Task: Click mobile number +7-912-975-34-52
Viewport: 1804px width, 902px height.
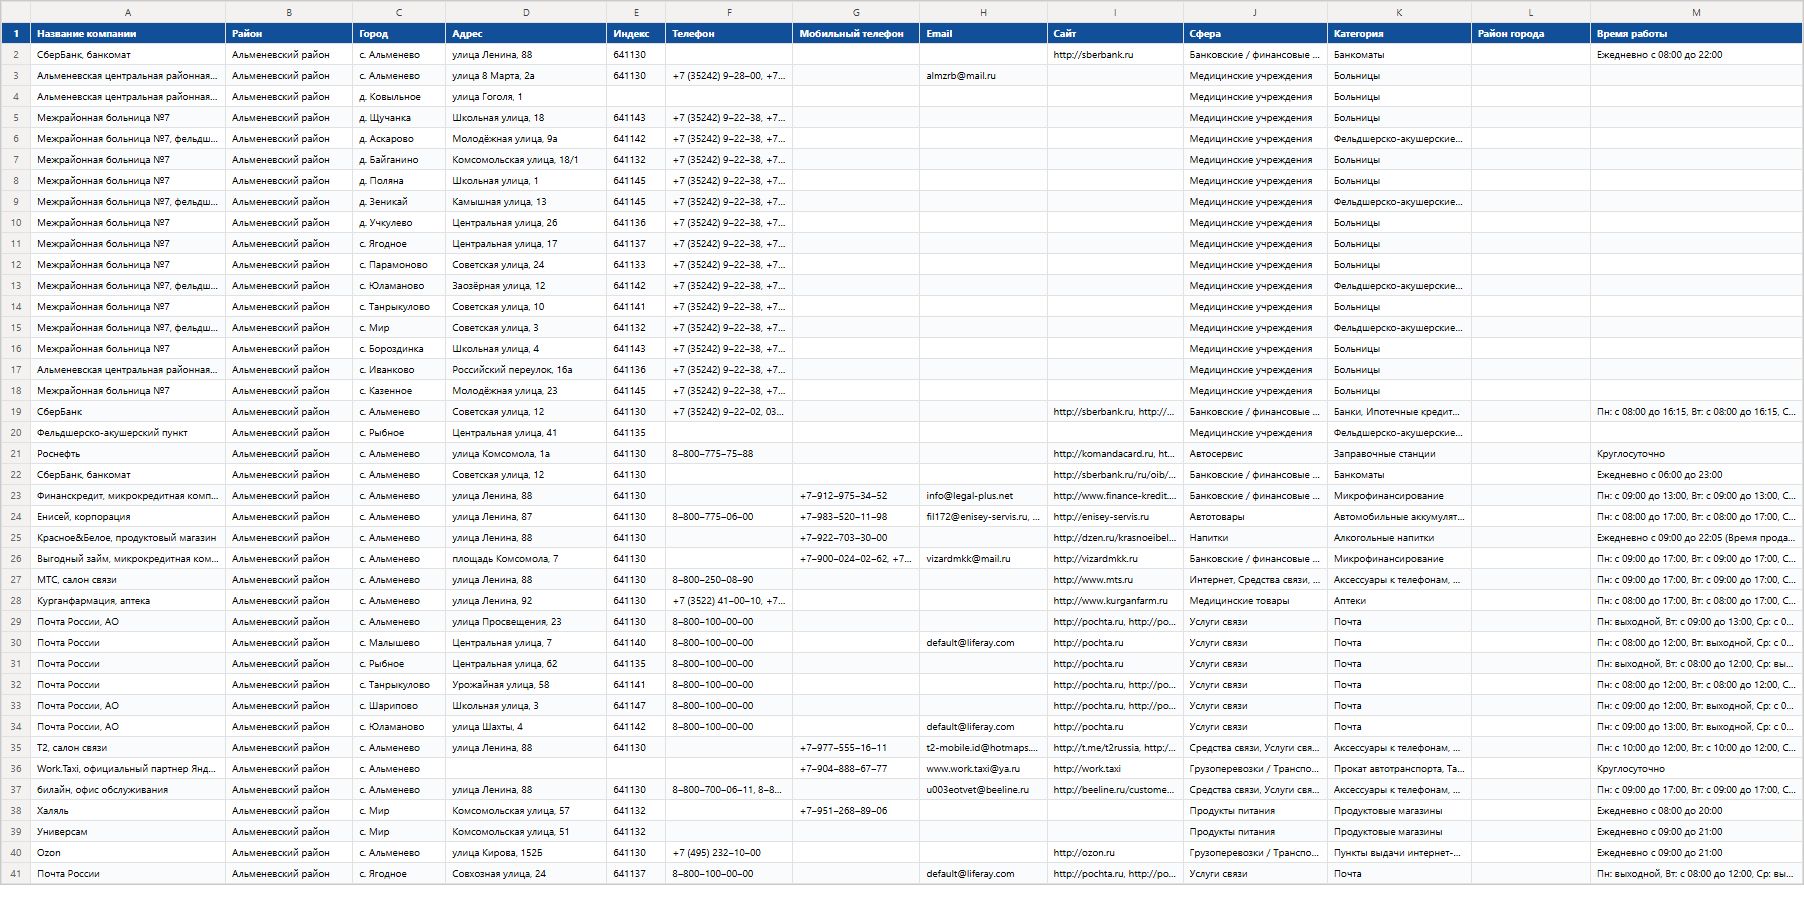Action: point(856,496)
